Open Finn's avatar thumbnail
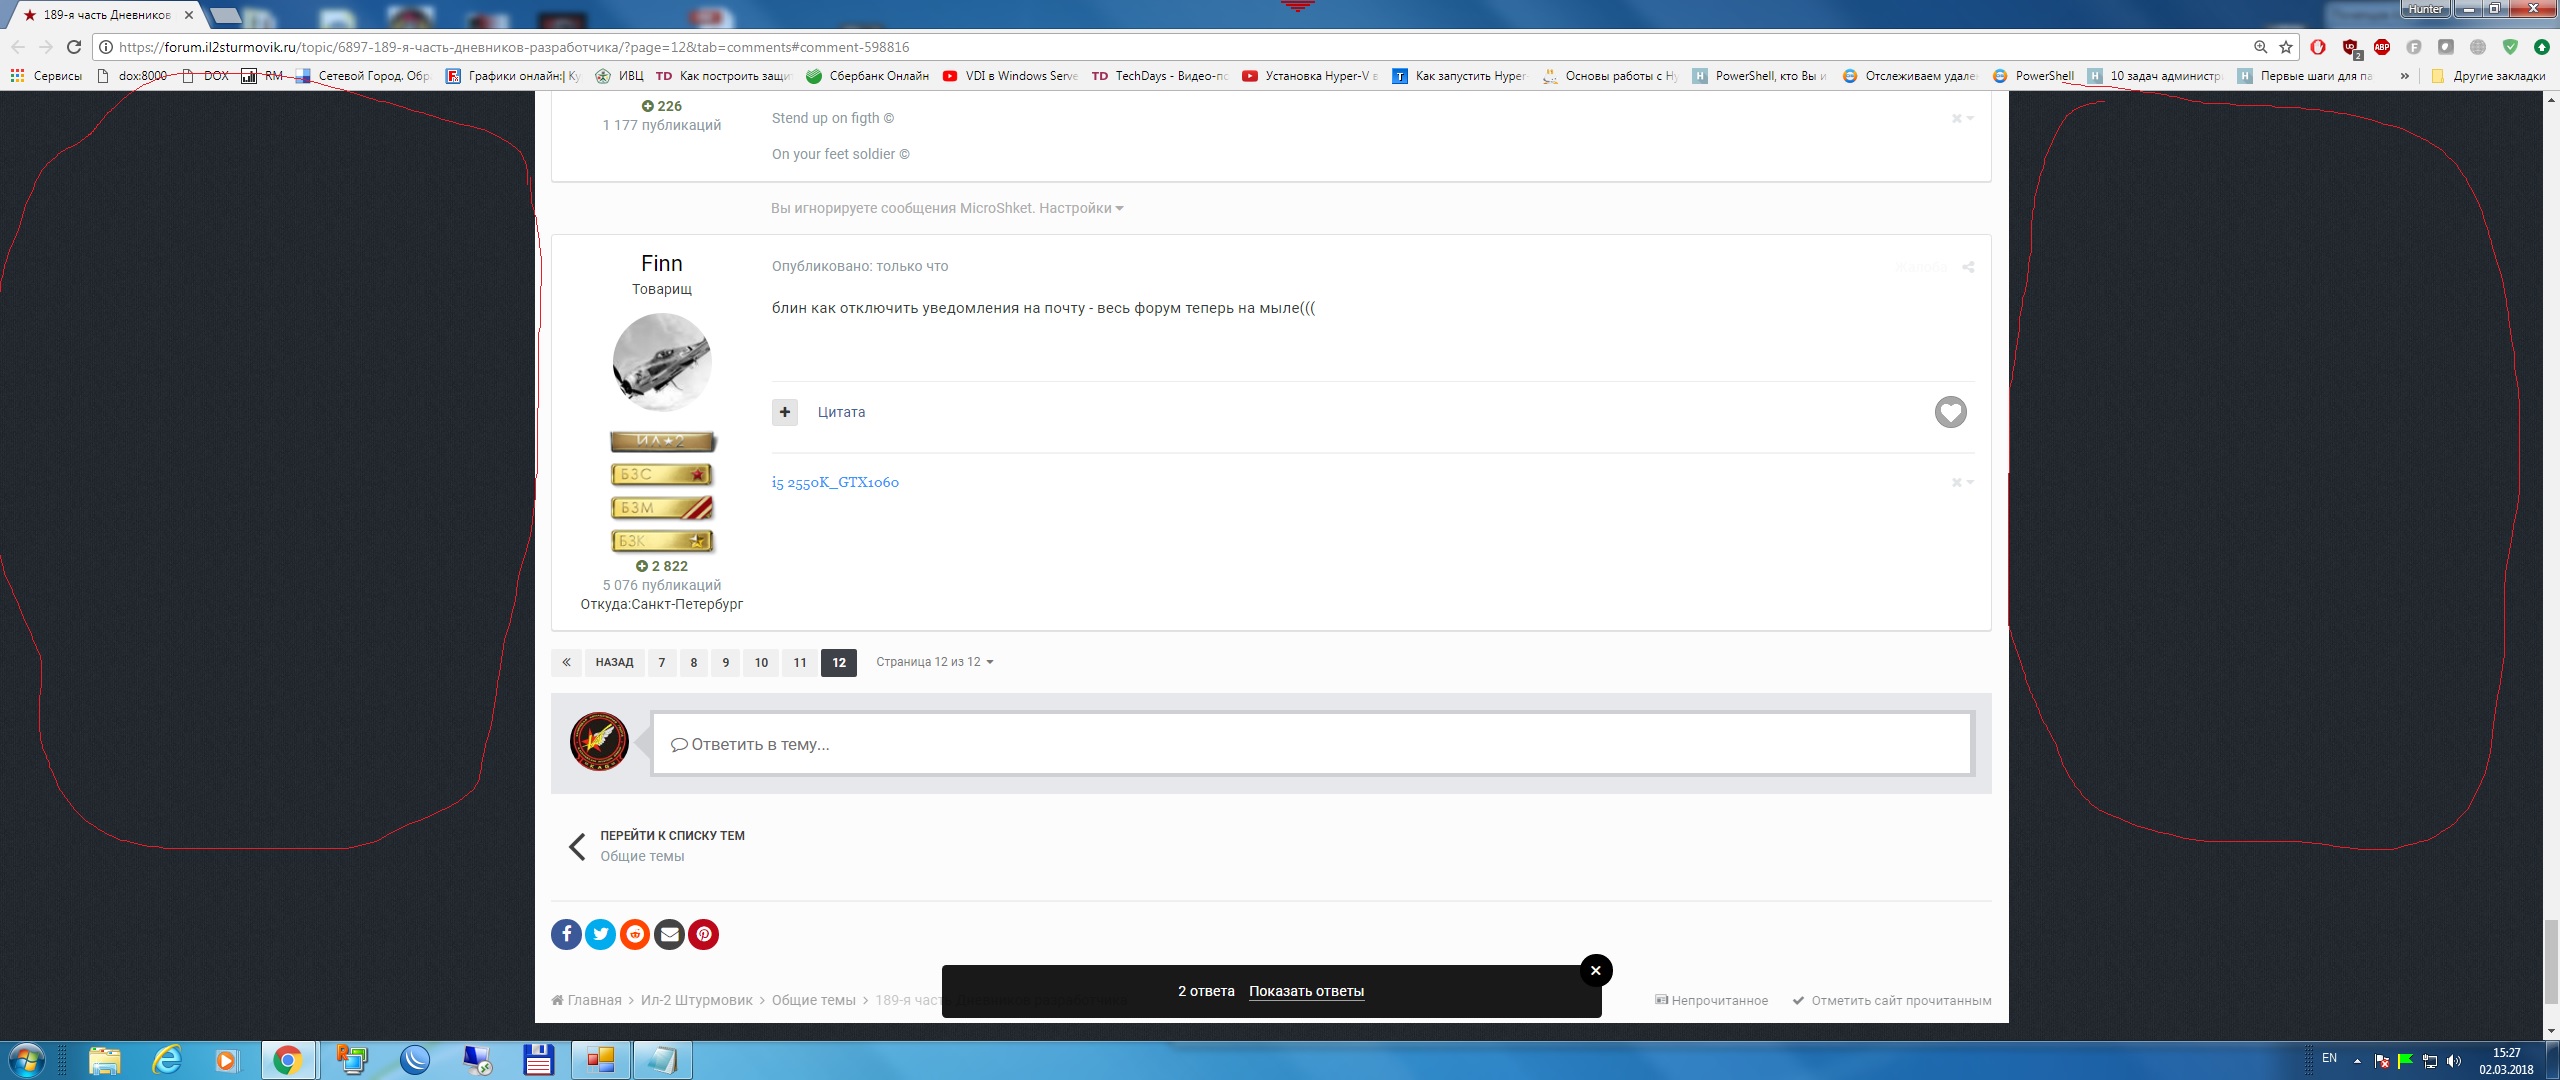Screen dimensions: 2560x1080 click(x=662, y=362)
